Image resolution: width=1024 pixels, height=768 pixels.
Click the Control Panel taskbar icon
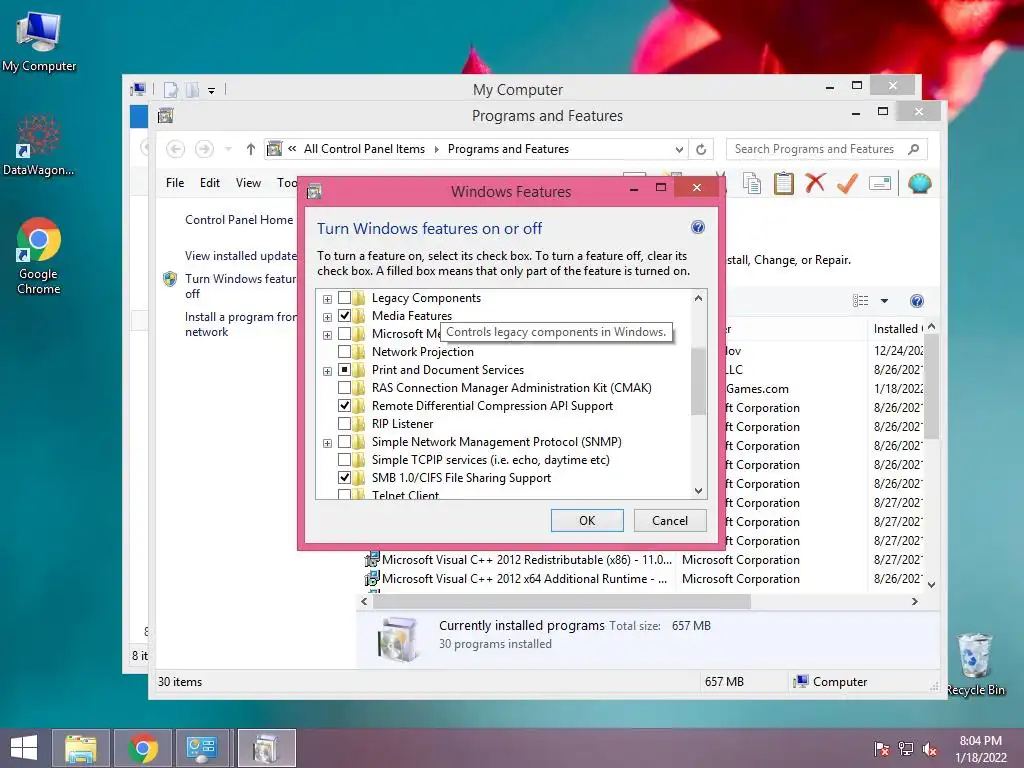point(202,748)
